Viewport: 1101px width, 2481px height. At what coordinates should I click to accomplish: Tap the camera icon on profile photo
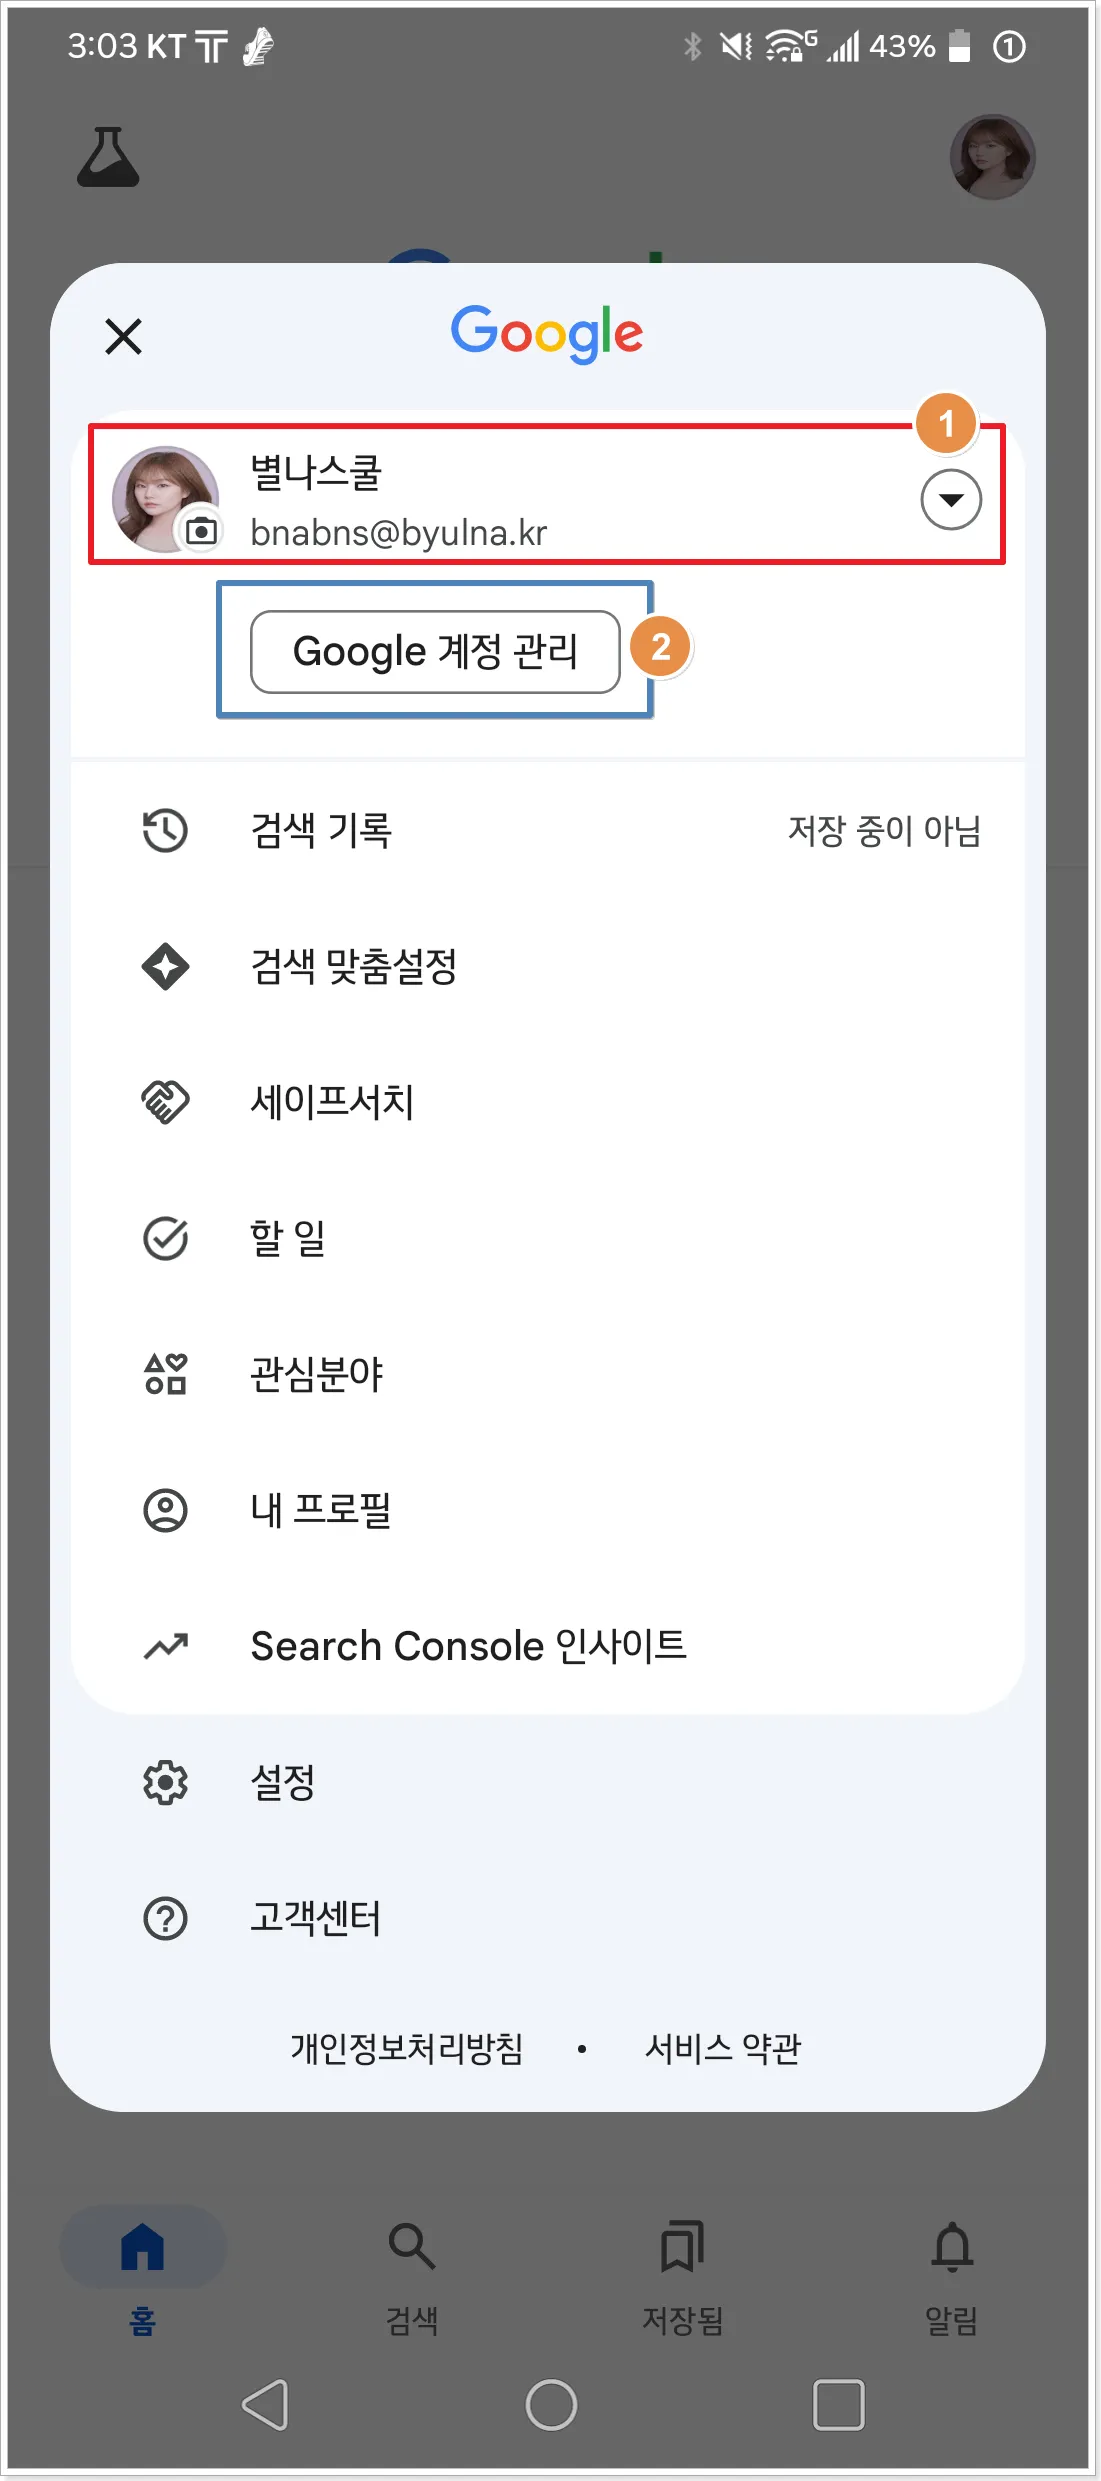click(x=201, y=530)
